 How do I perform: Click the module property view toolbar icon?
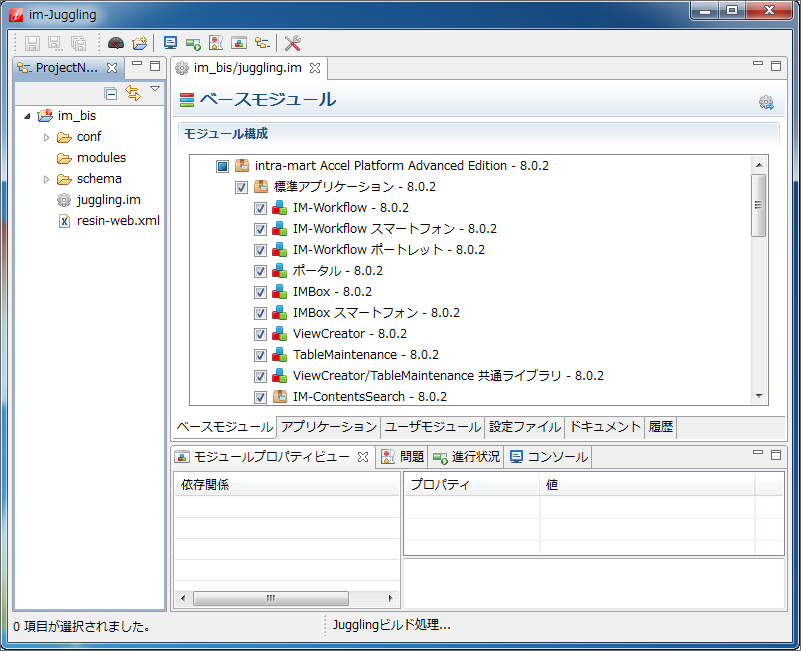239,43
